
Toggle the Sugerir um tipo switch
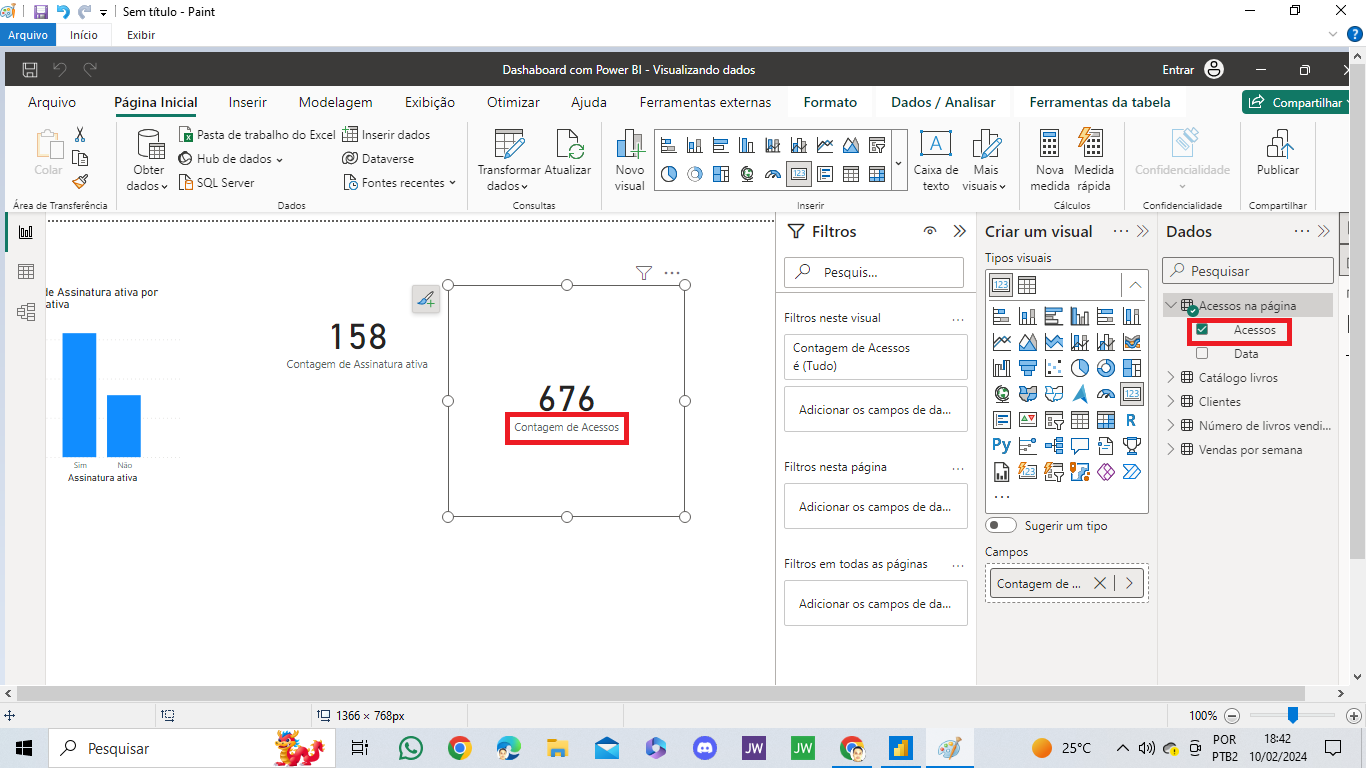coord(1001,525)
